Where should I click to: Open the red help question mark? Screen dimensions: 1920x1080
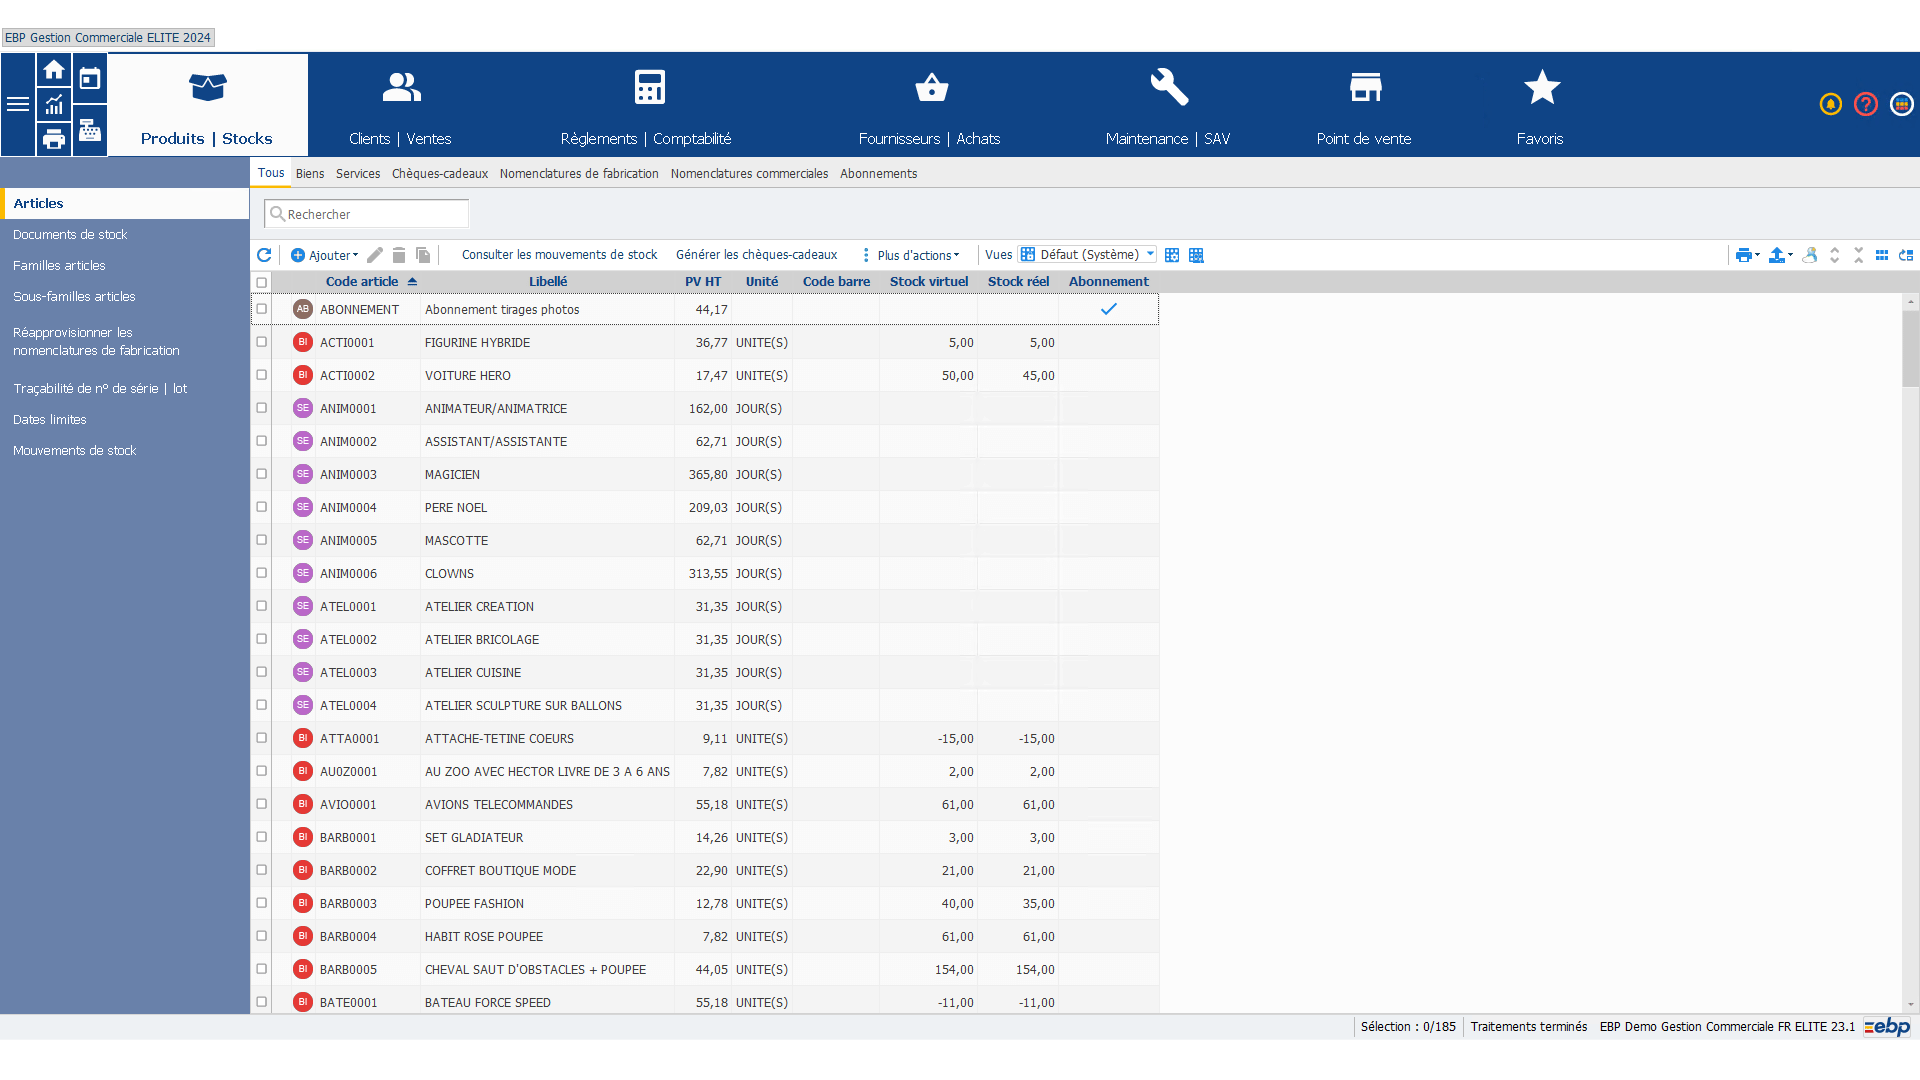(x=1865, y=104)
